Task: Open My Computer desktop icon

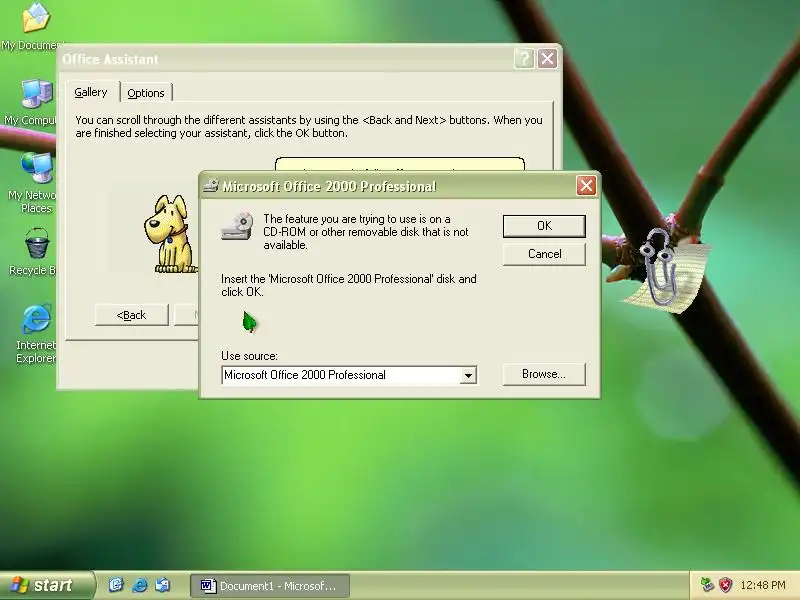Action: tap(37, 94)
